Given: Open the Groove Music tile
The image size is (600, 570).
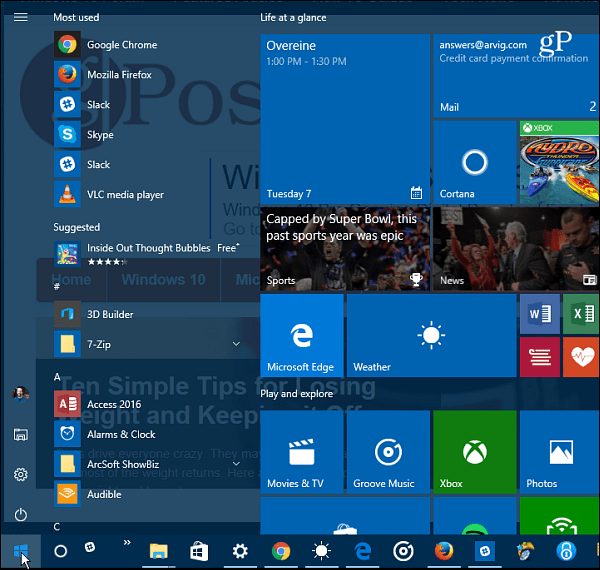Looking at the screenshot, I should tap(388, 452).
